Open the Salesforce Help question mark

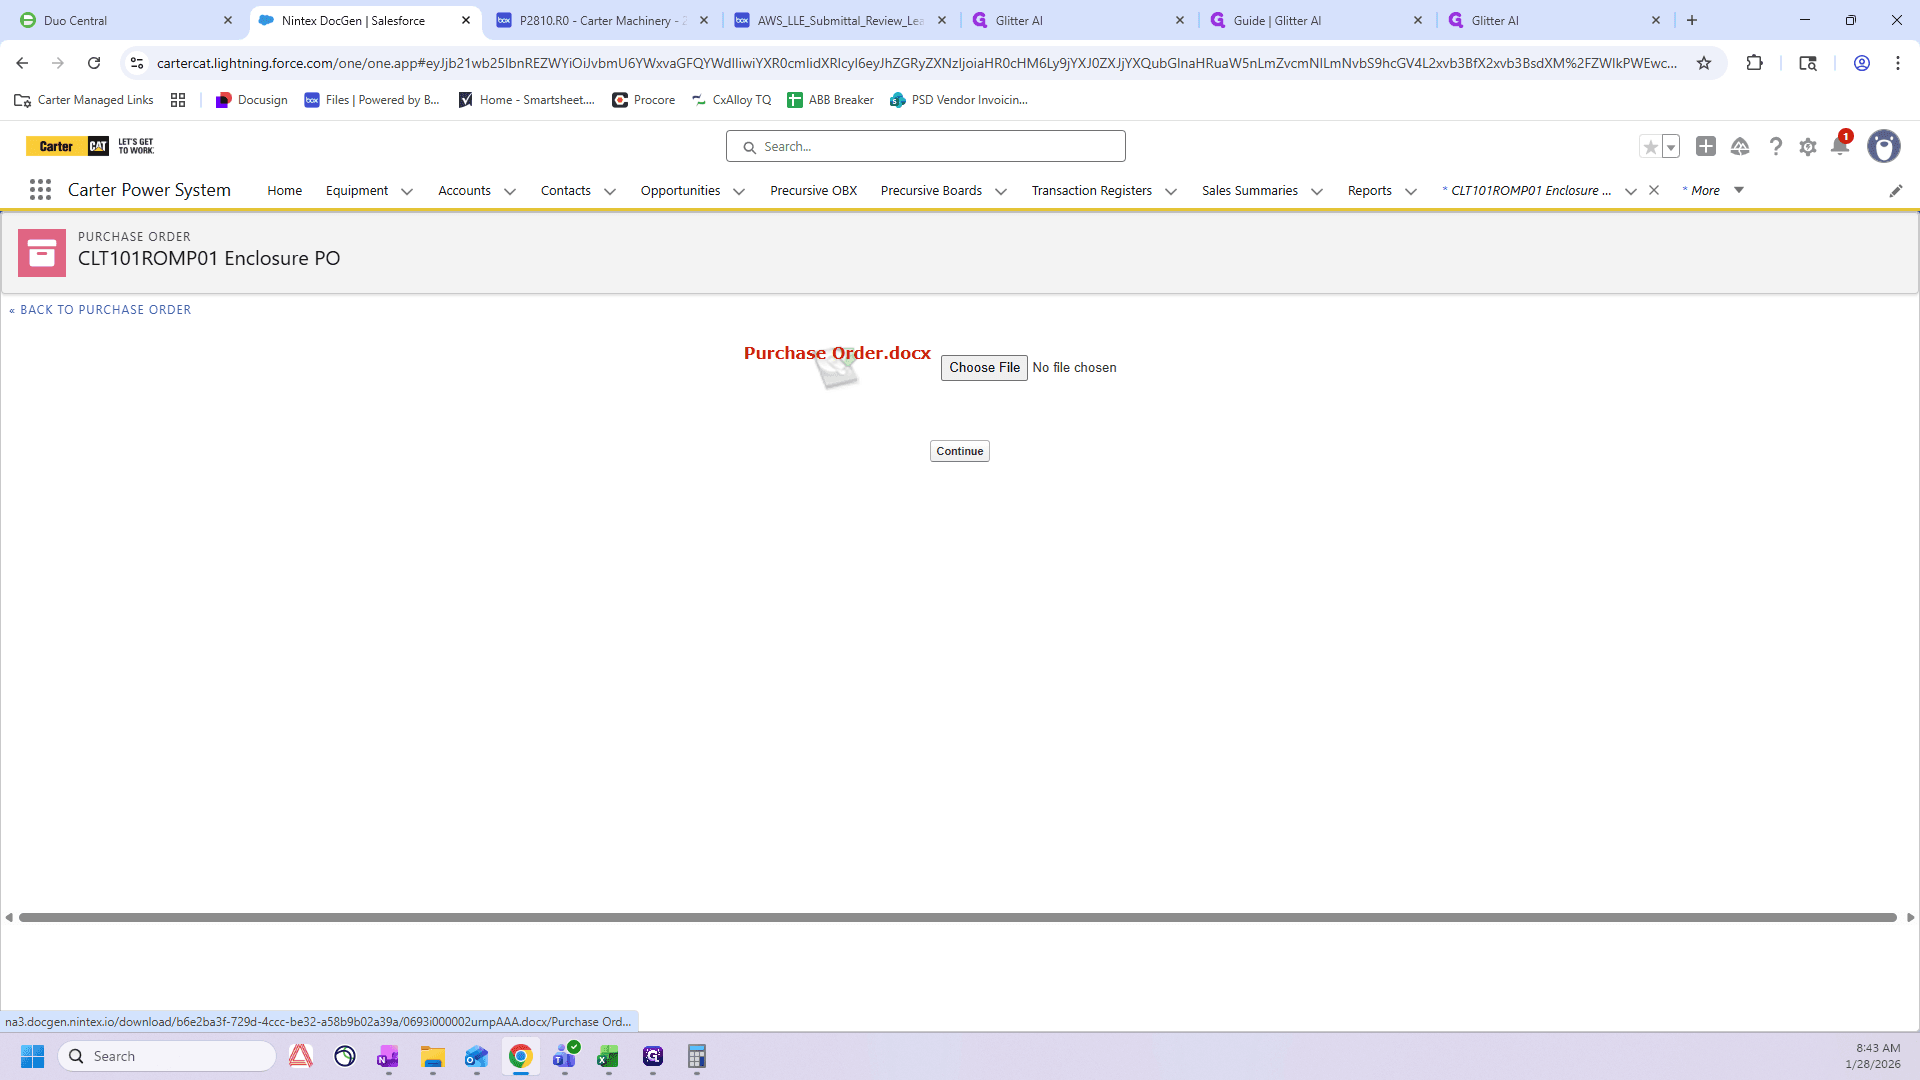[1775, 146]
